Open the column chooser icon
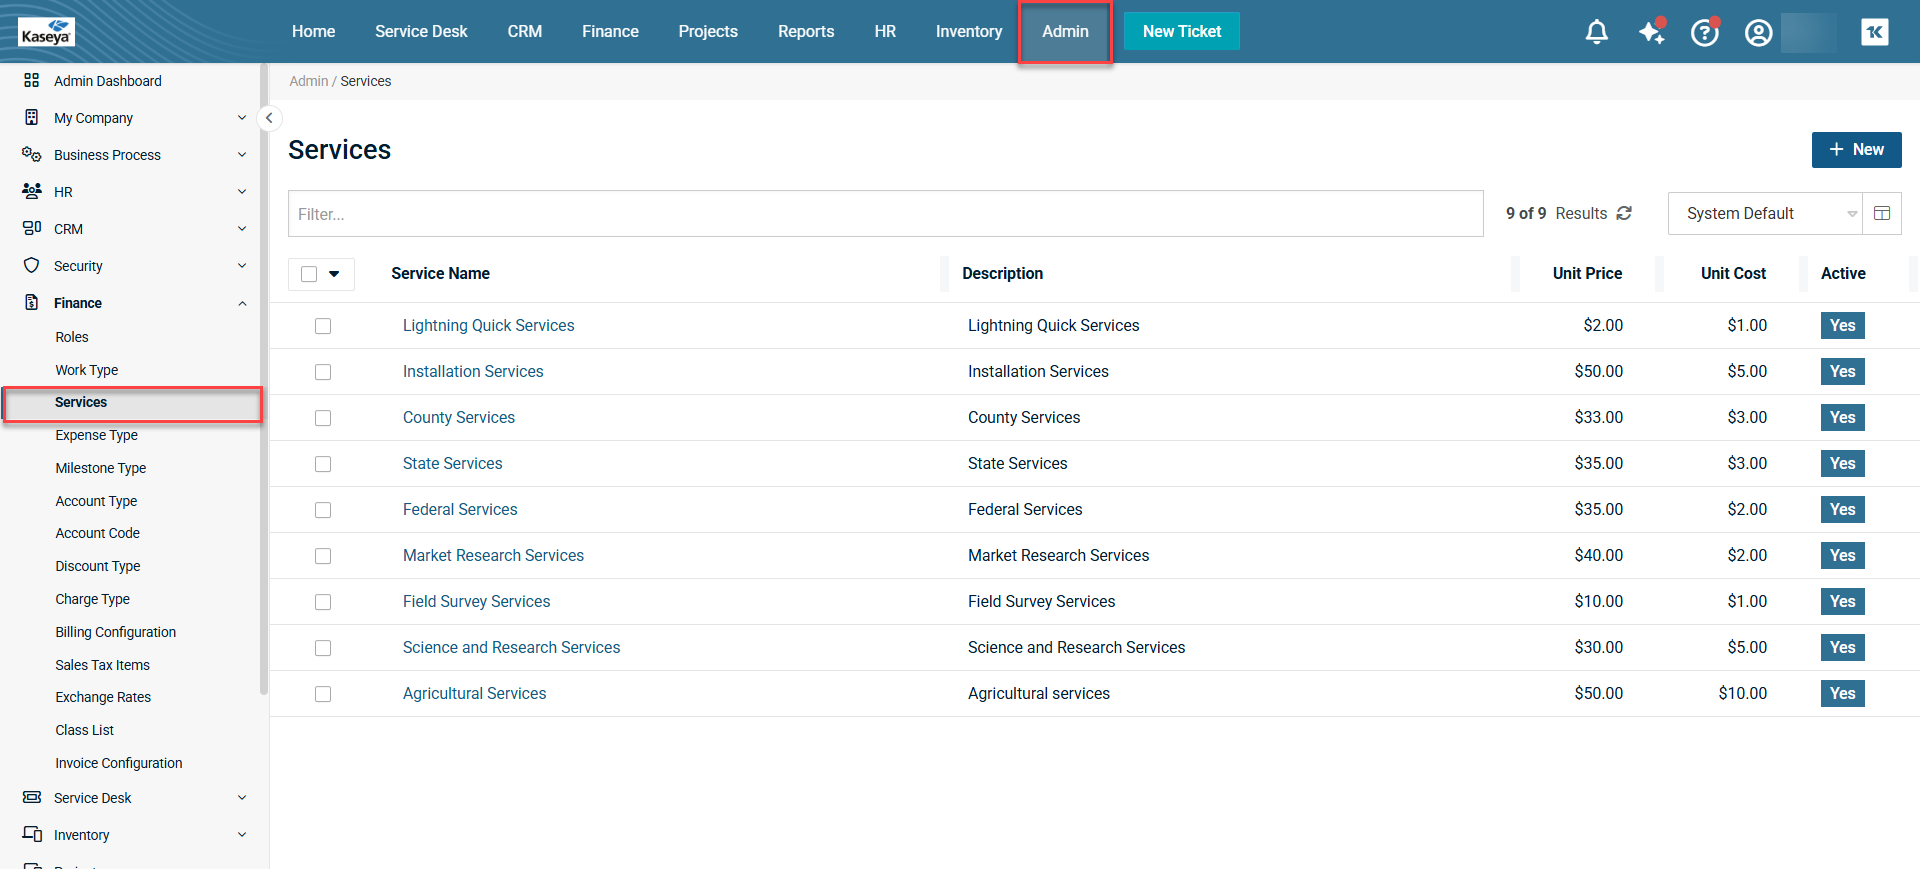 coord(1881,213)
